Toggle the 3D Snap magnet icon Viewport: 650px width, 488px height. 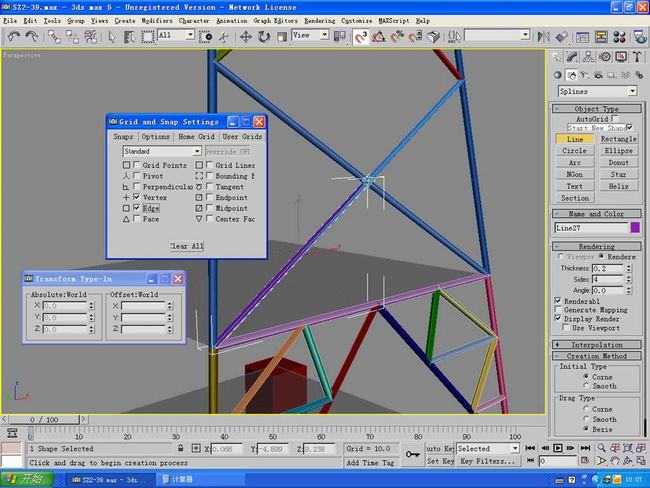[361, 36]
